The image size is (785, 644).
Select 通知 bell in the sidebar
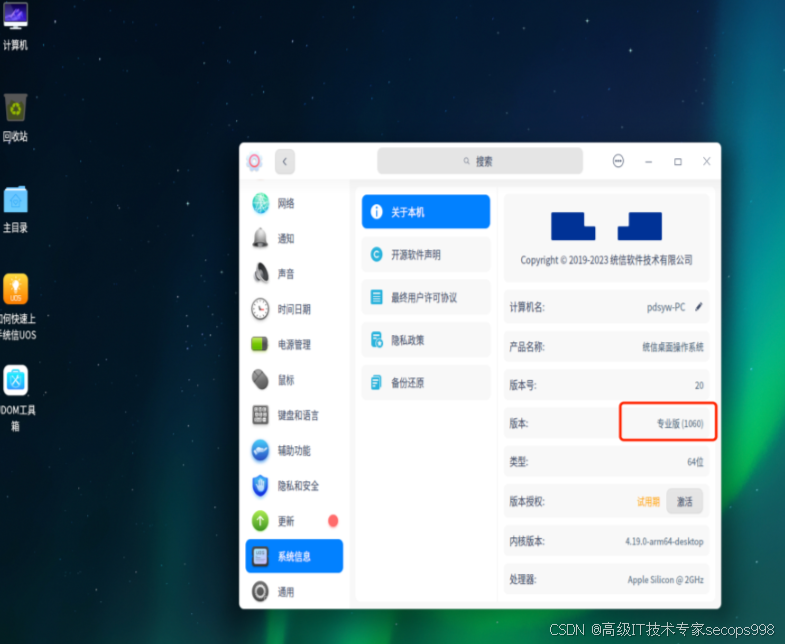(x=294, y=238)
